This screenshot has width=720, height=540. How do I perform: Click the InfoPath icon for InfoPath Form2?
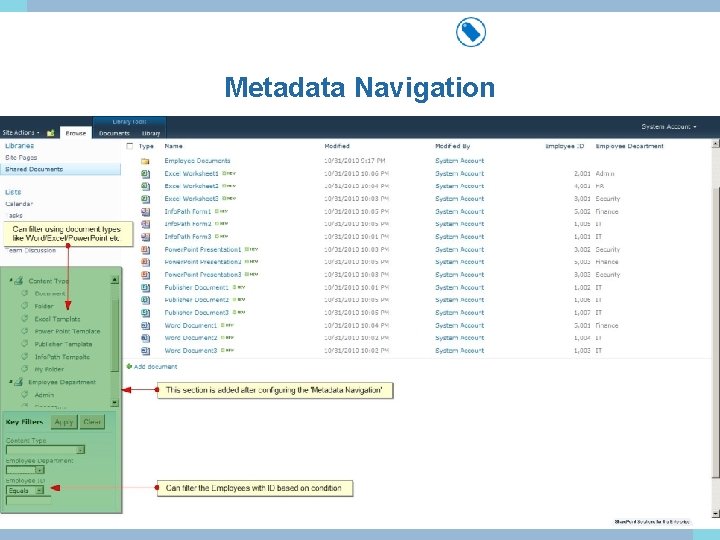point(146,225)
